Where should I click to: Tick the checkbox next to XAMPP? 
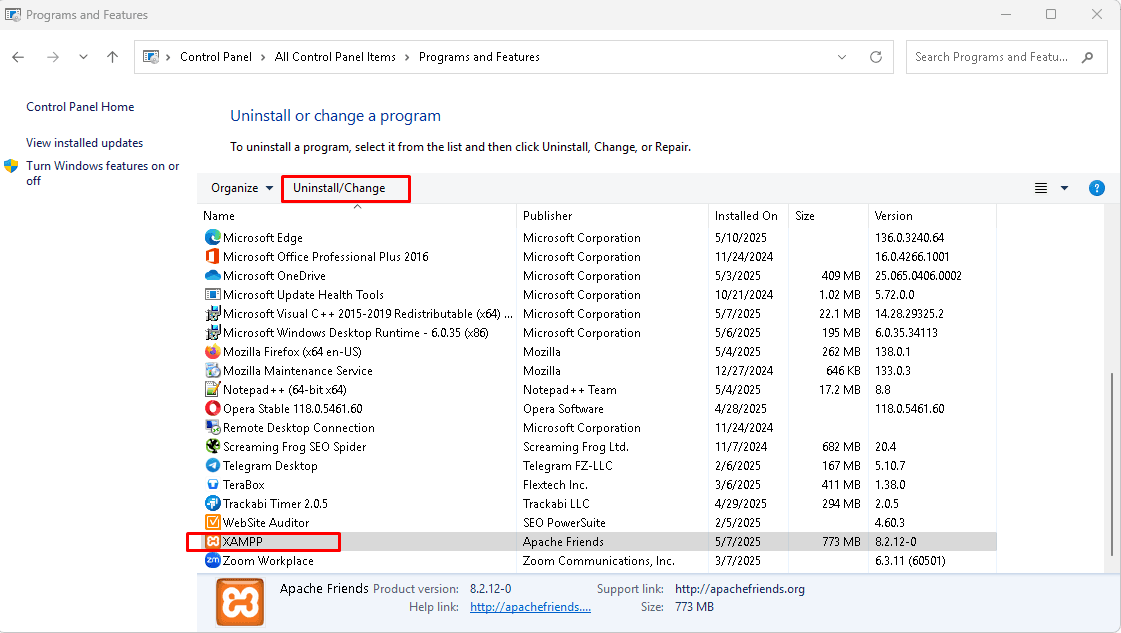197,542
